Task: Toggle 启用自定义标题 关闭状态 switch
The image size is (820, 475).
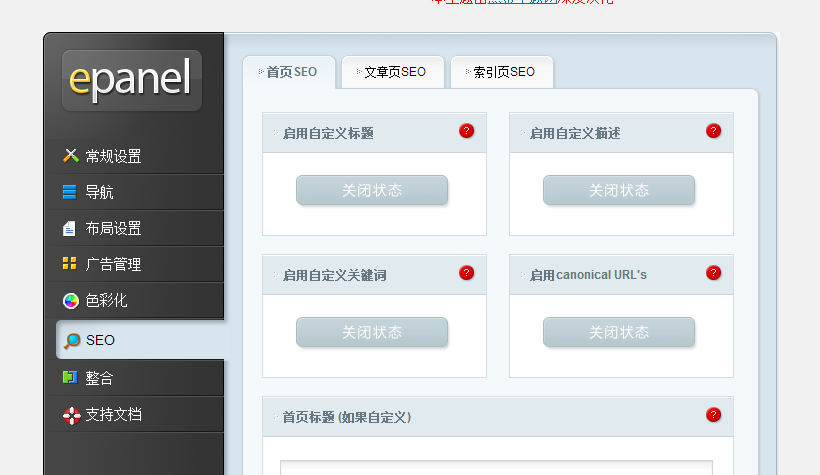Action: pos(372,190)
